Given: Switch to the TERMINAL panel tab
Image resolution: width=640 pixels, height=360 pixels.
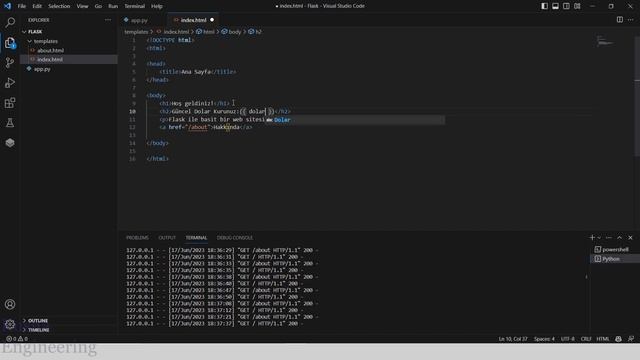Looking at the screenshot, I should tap(196, 238).
